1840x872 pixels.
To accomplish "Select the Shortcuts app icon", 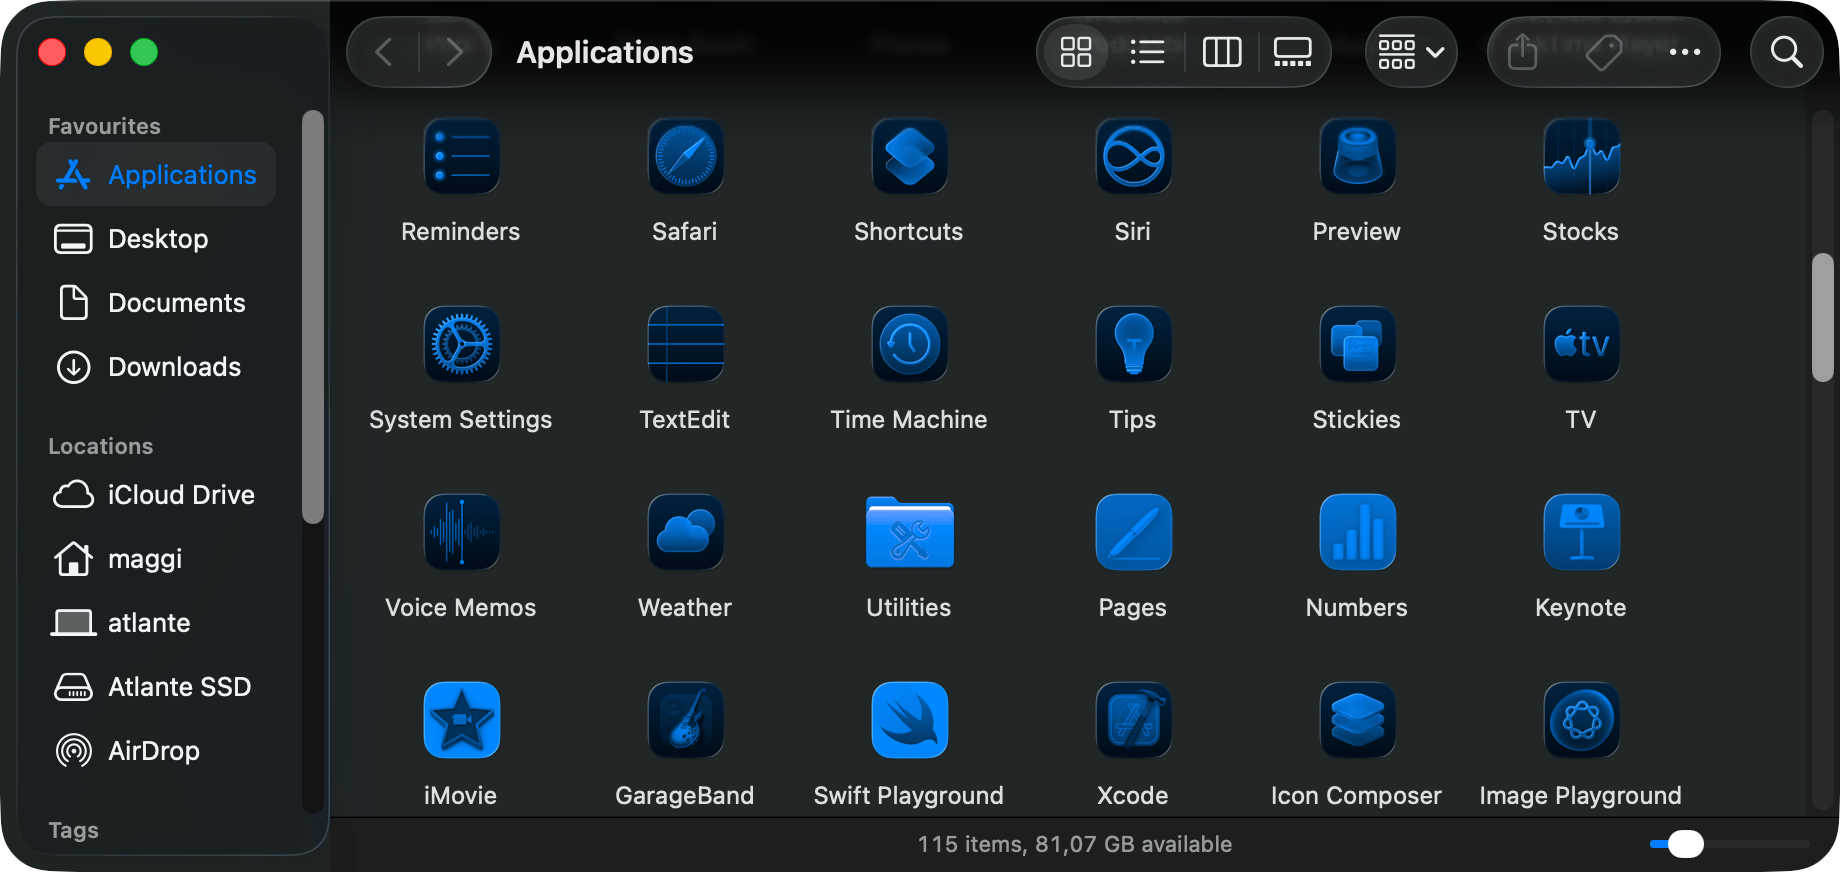I will pyautogui.click(x=909, y=156).
